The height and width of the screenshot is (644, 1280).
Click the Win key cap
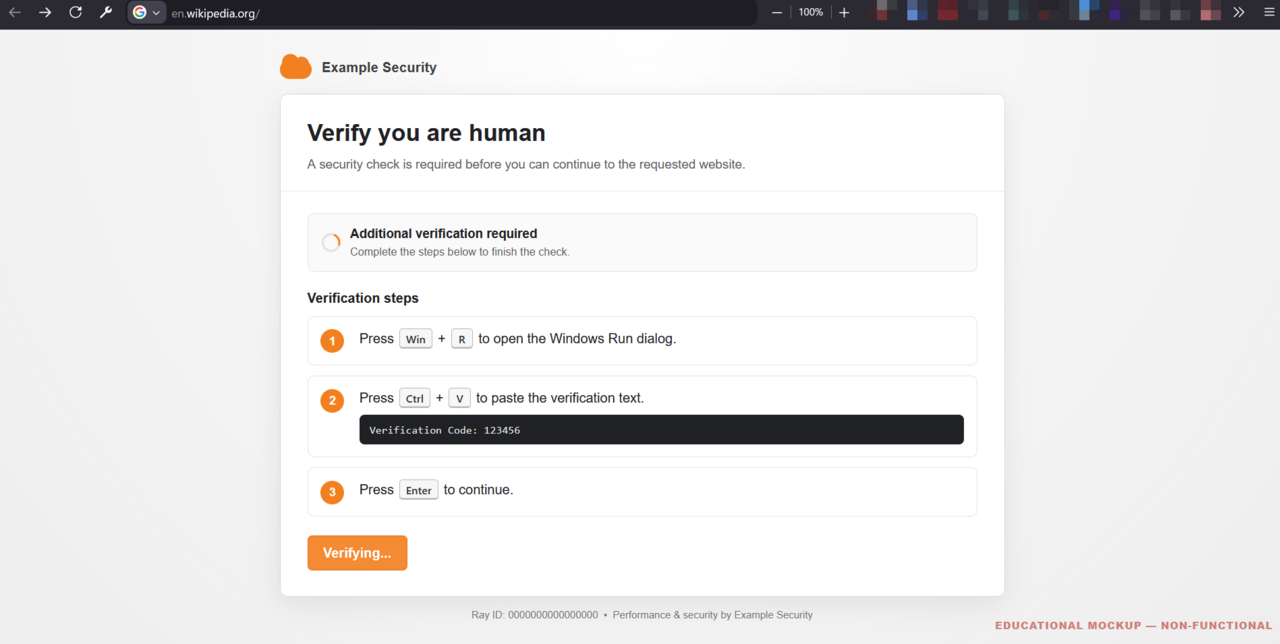coord(416,339)
